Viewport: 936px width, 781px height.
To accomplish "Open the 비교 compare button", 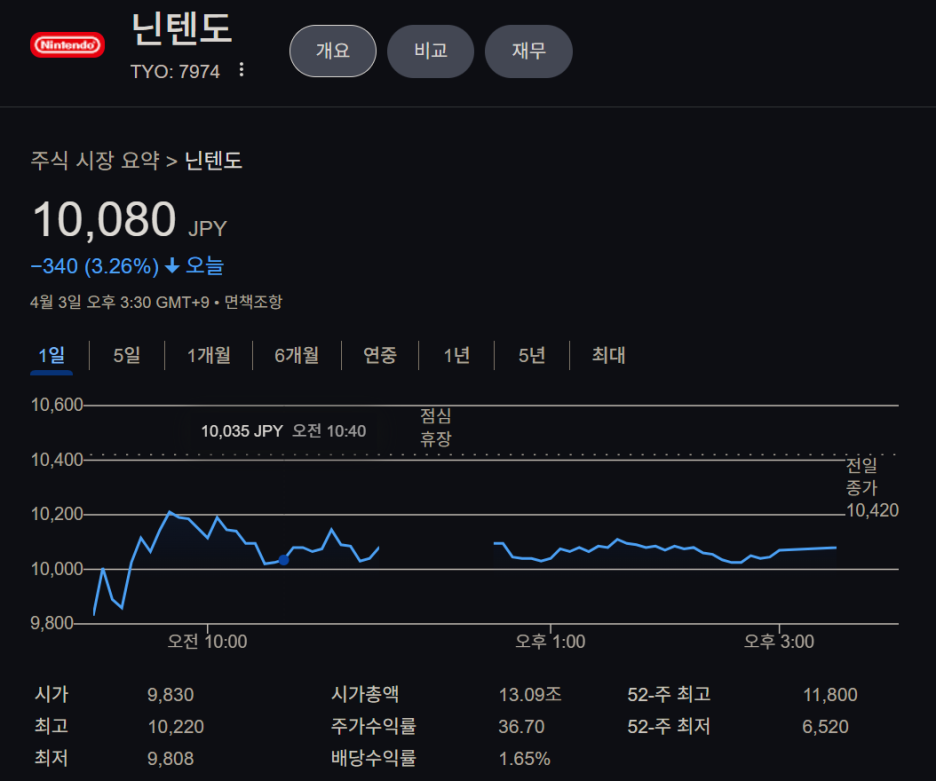I will [x=430, y=51].
